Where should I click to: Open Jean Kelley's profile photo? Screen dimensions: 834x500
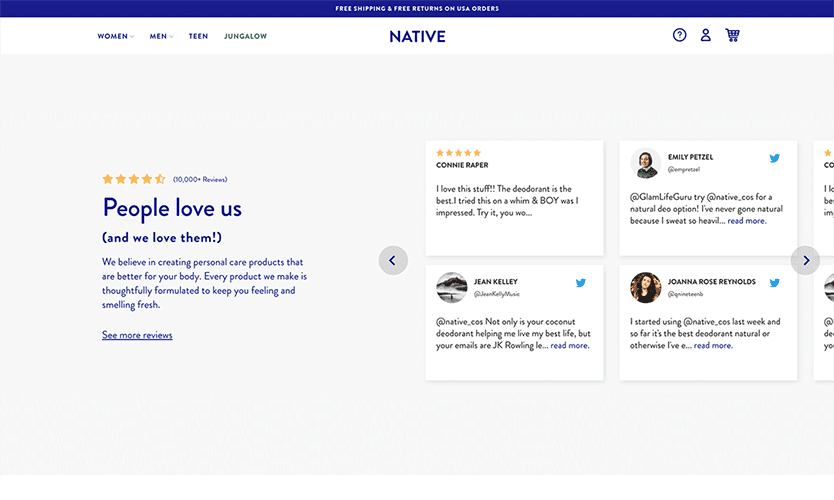click(452, 288)
